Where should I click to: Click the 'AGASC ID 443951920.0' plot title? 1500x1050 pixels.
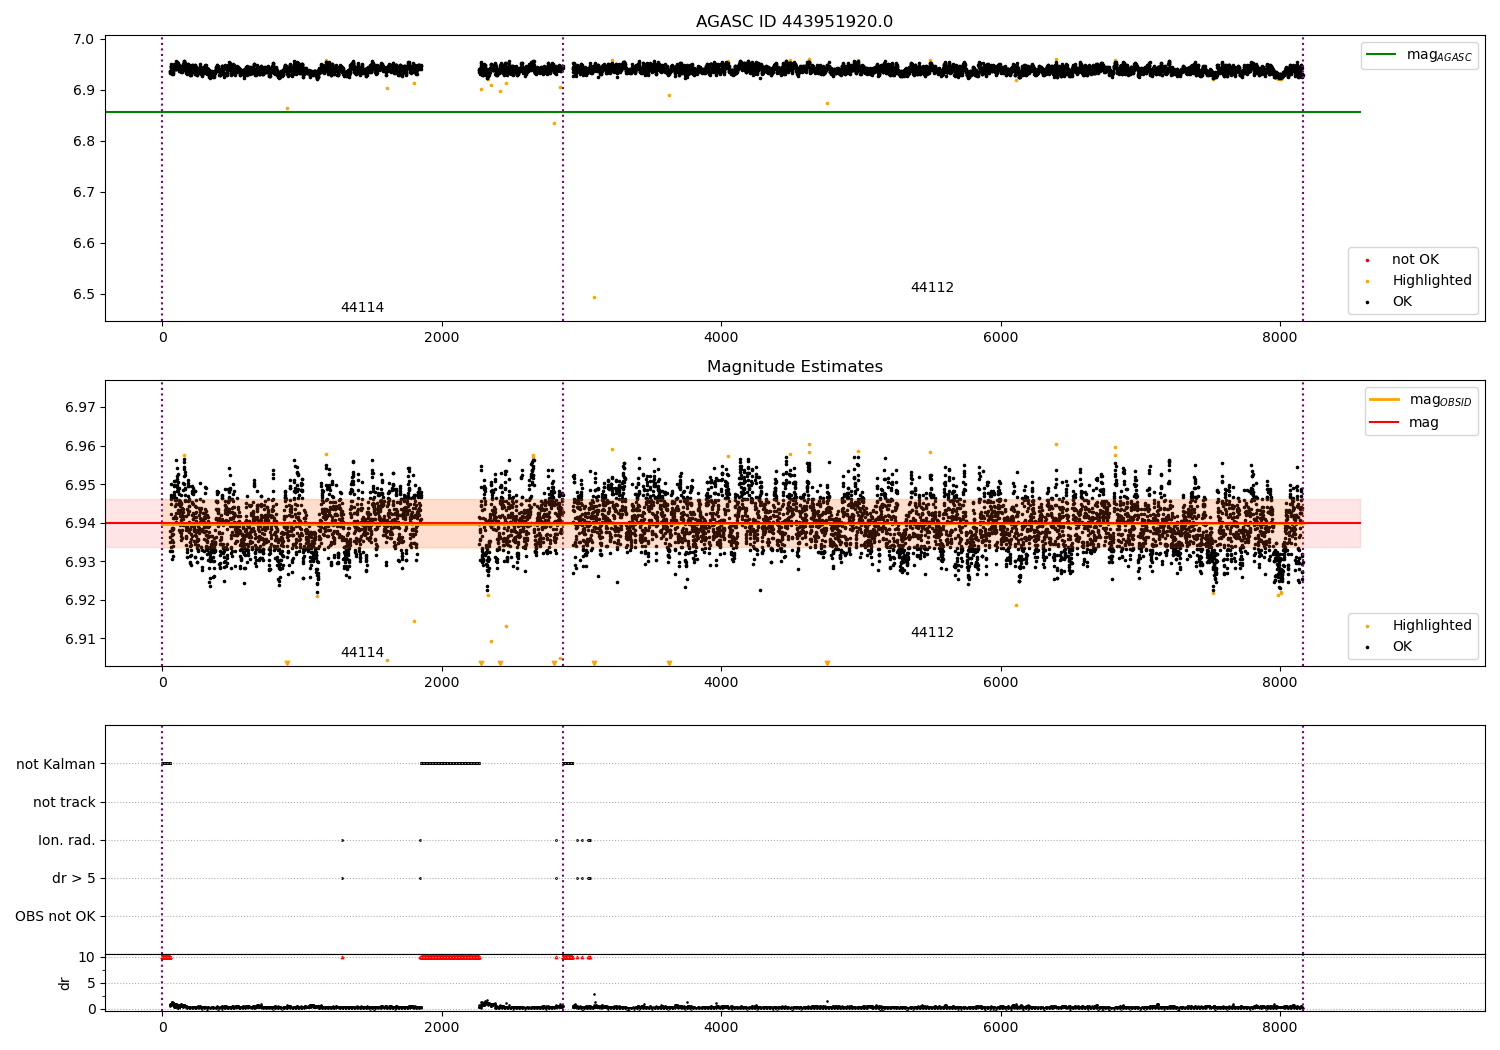coord(794,22)
